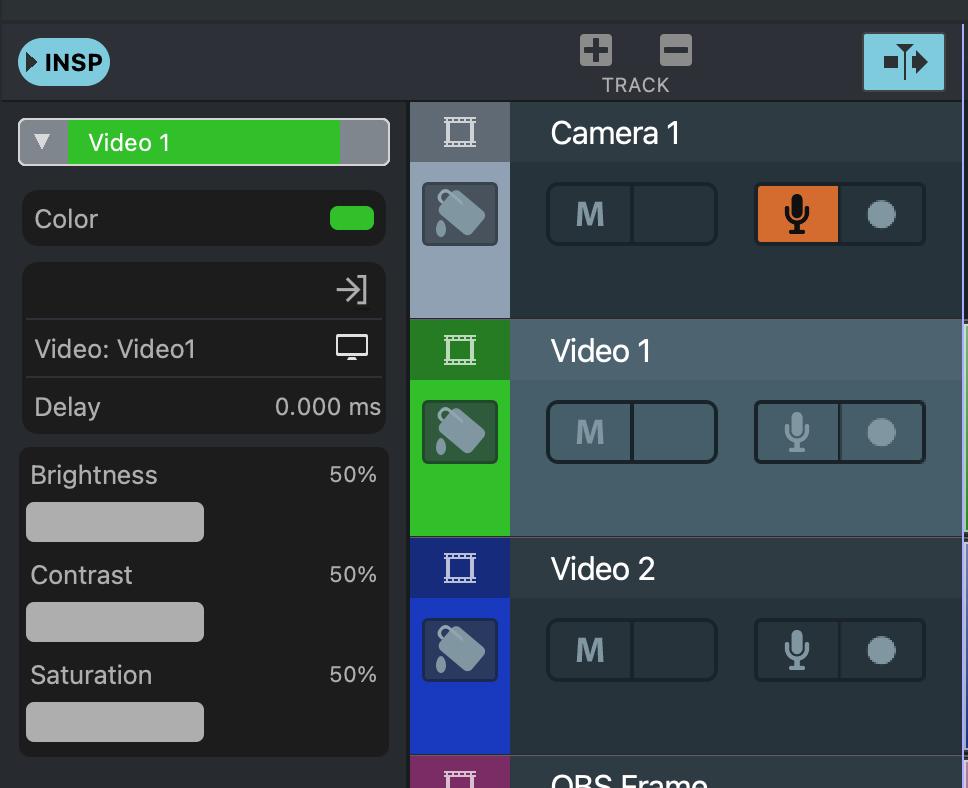Arm the Video 1 track microphone
Image resolution: width=968 pixels, height=788 pixels.
pos(797,432)
